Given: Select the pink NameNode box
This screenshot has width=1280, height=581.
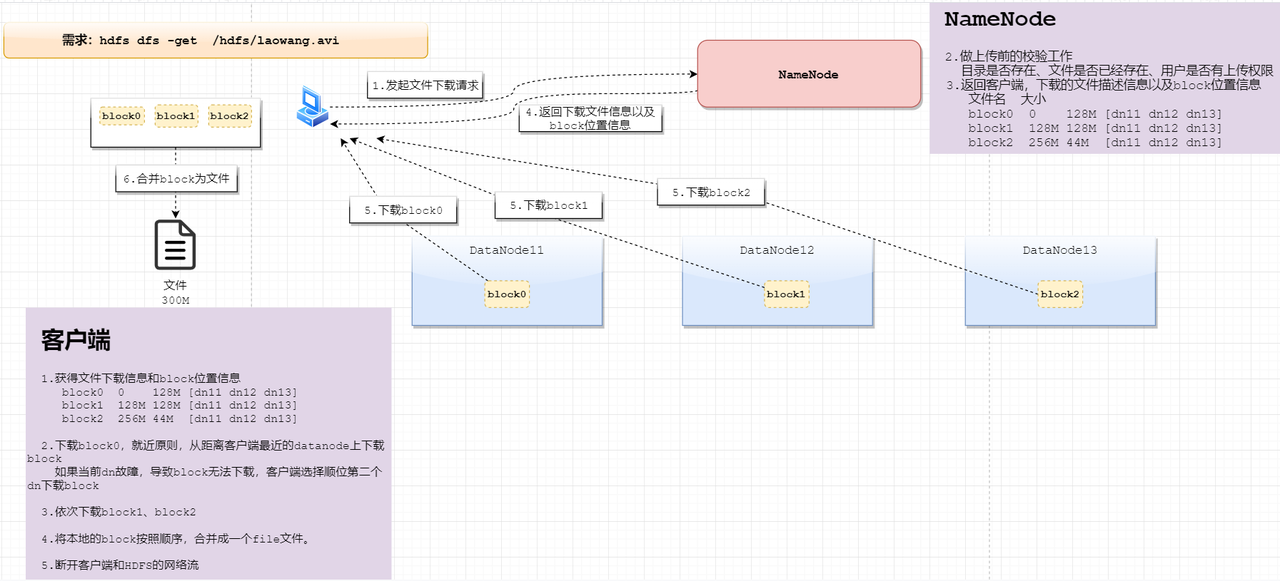Looking at the screenshot, I should pyautogui.click(x=808, y=74).
